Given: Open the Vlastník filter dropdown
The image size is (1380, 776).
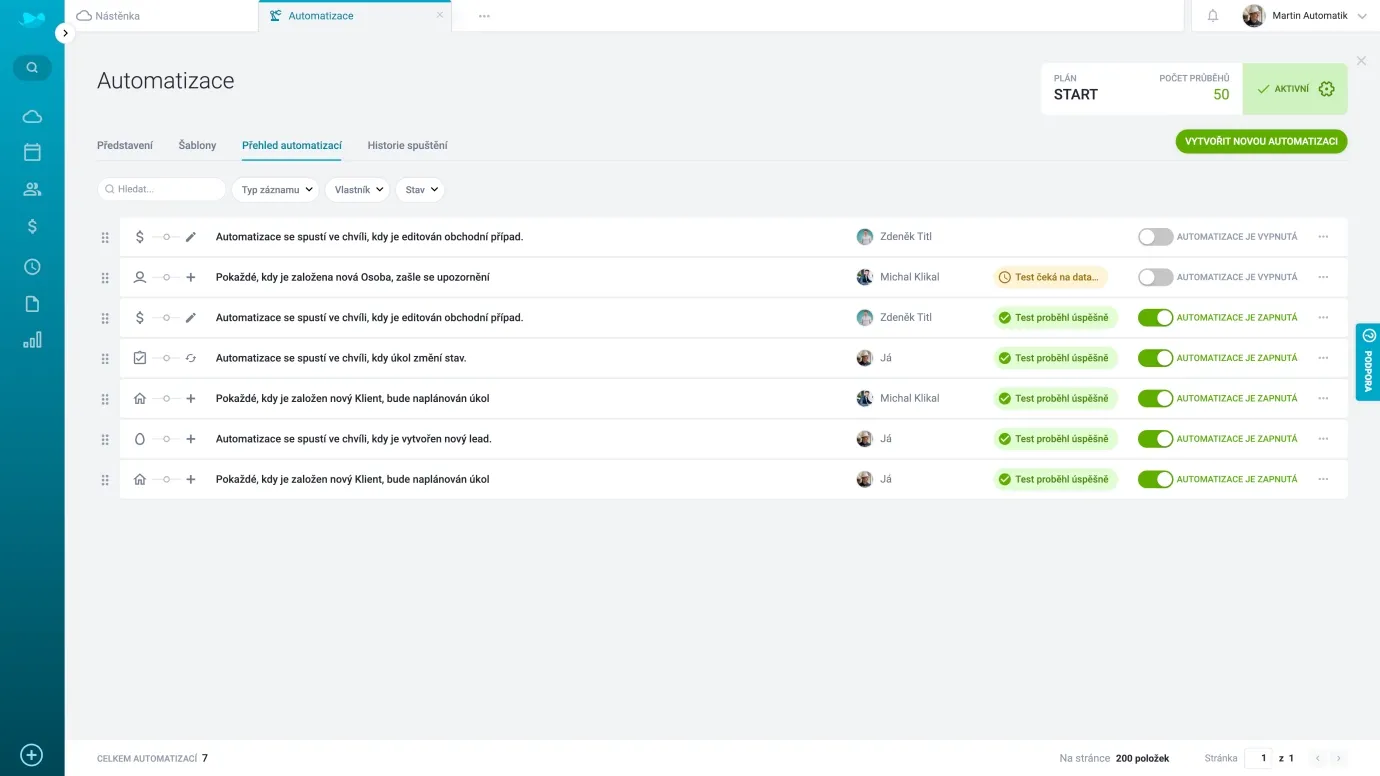Looking at the screenshot, I should (357, 190).
